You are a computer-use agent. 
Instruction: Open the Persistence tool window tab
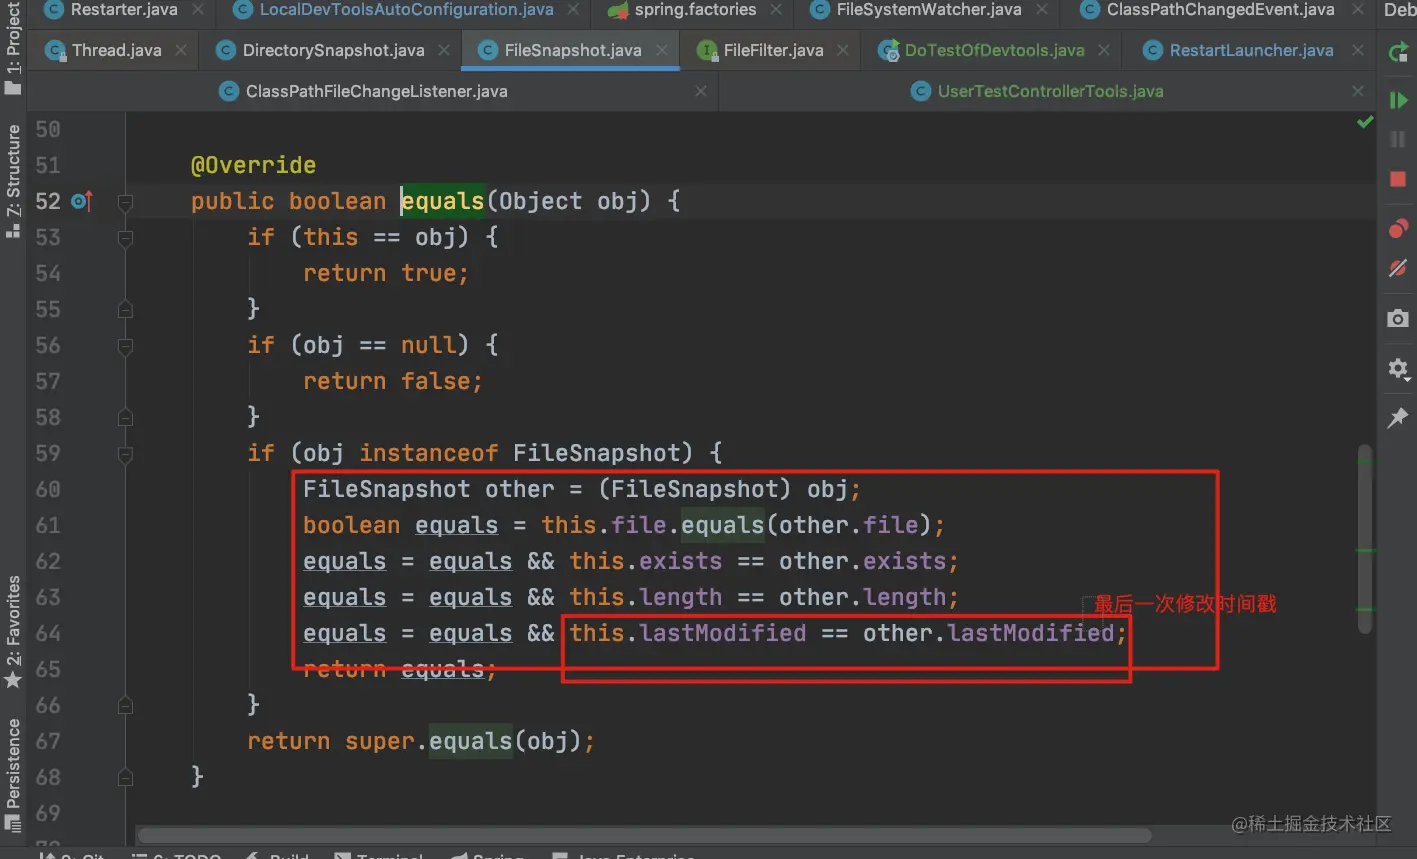(12, 776)
